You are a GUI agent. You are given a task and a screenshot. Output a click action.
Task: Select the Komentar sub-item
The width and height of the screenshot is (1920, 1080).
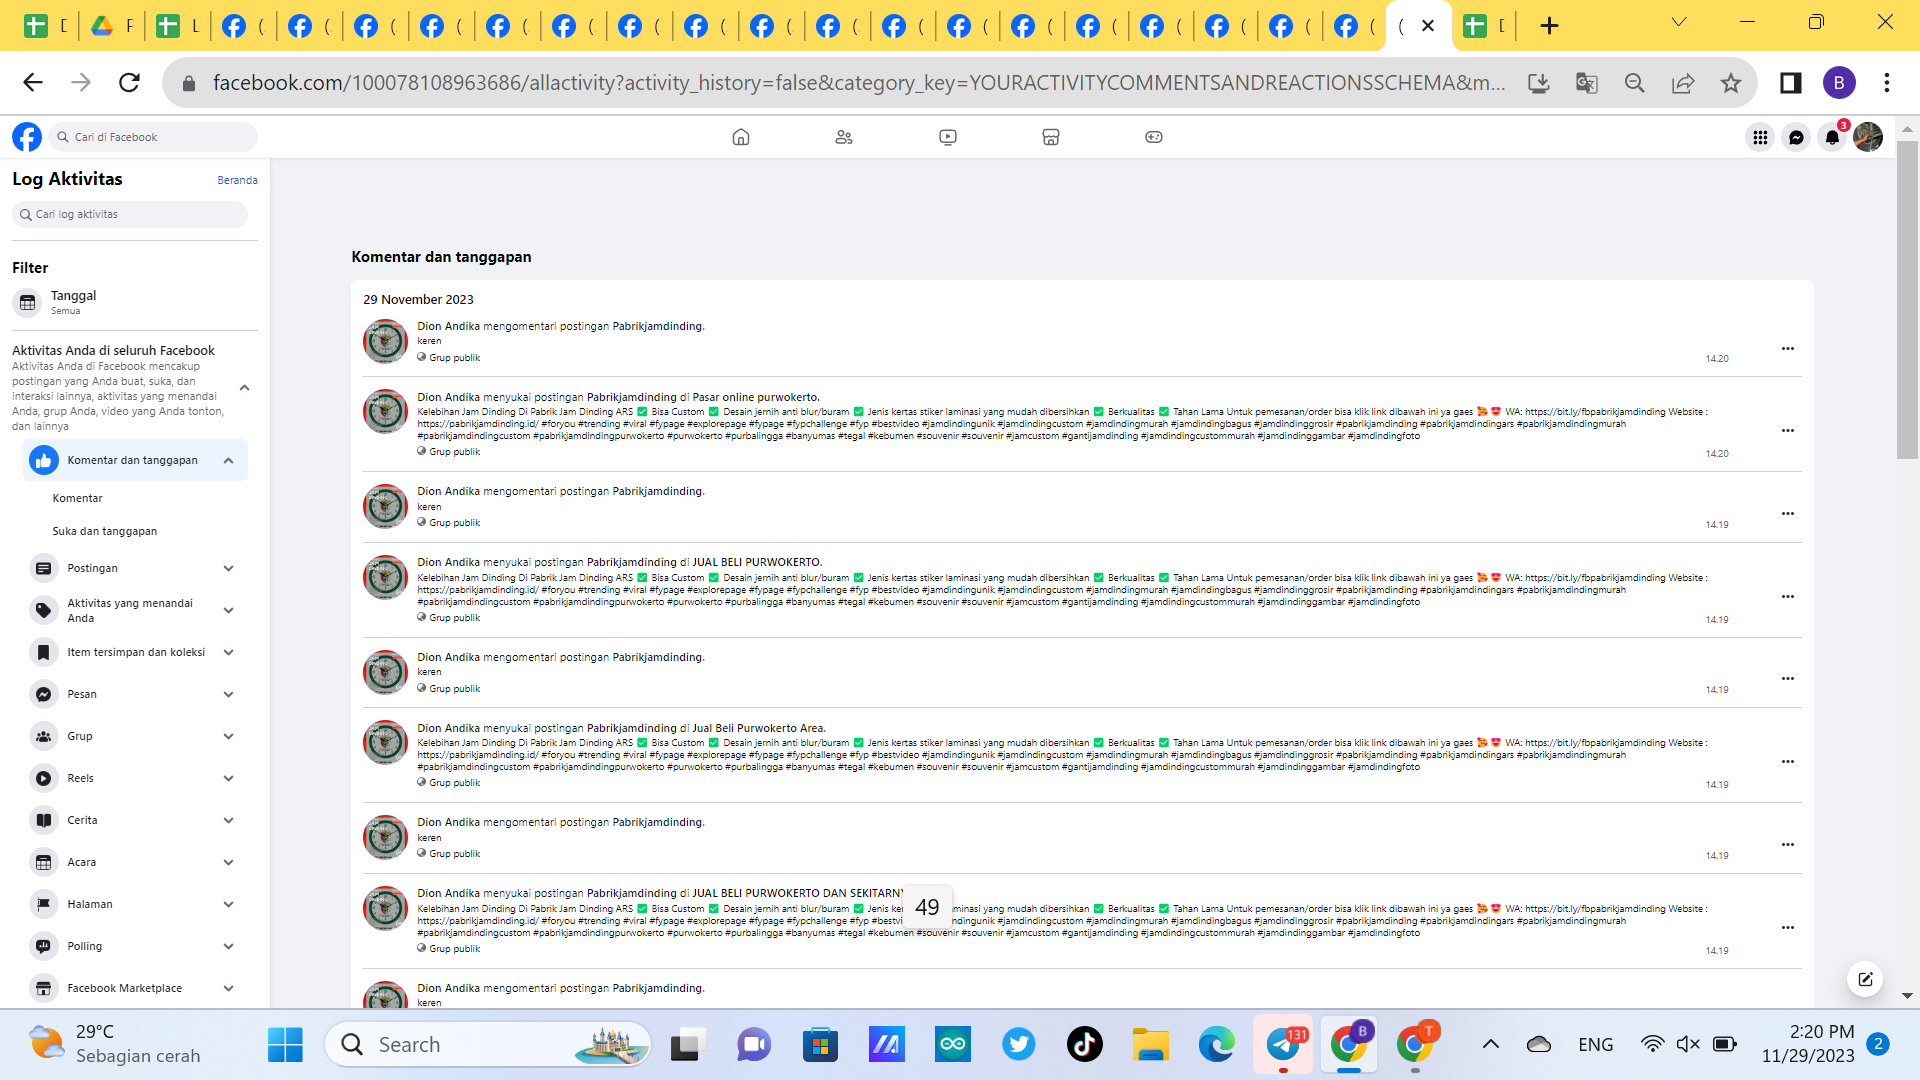point(78,498)
